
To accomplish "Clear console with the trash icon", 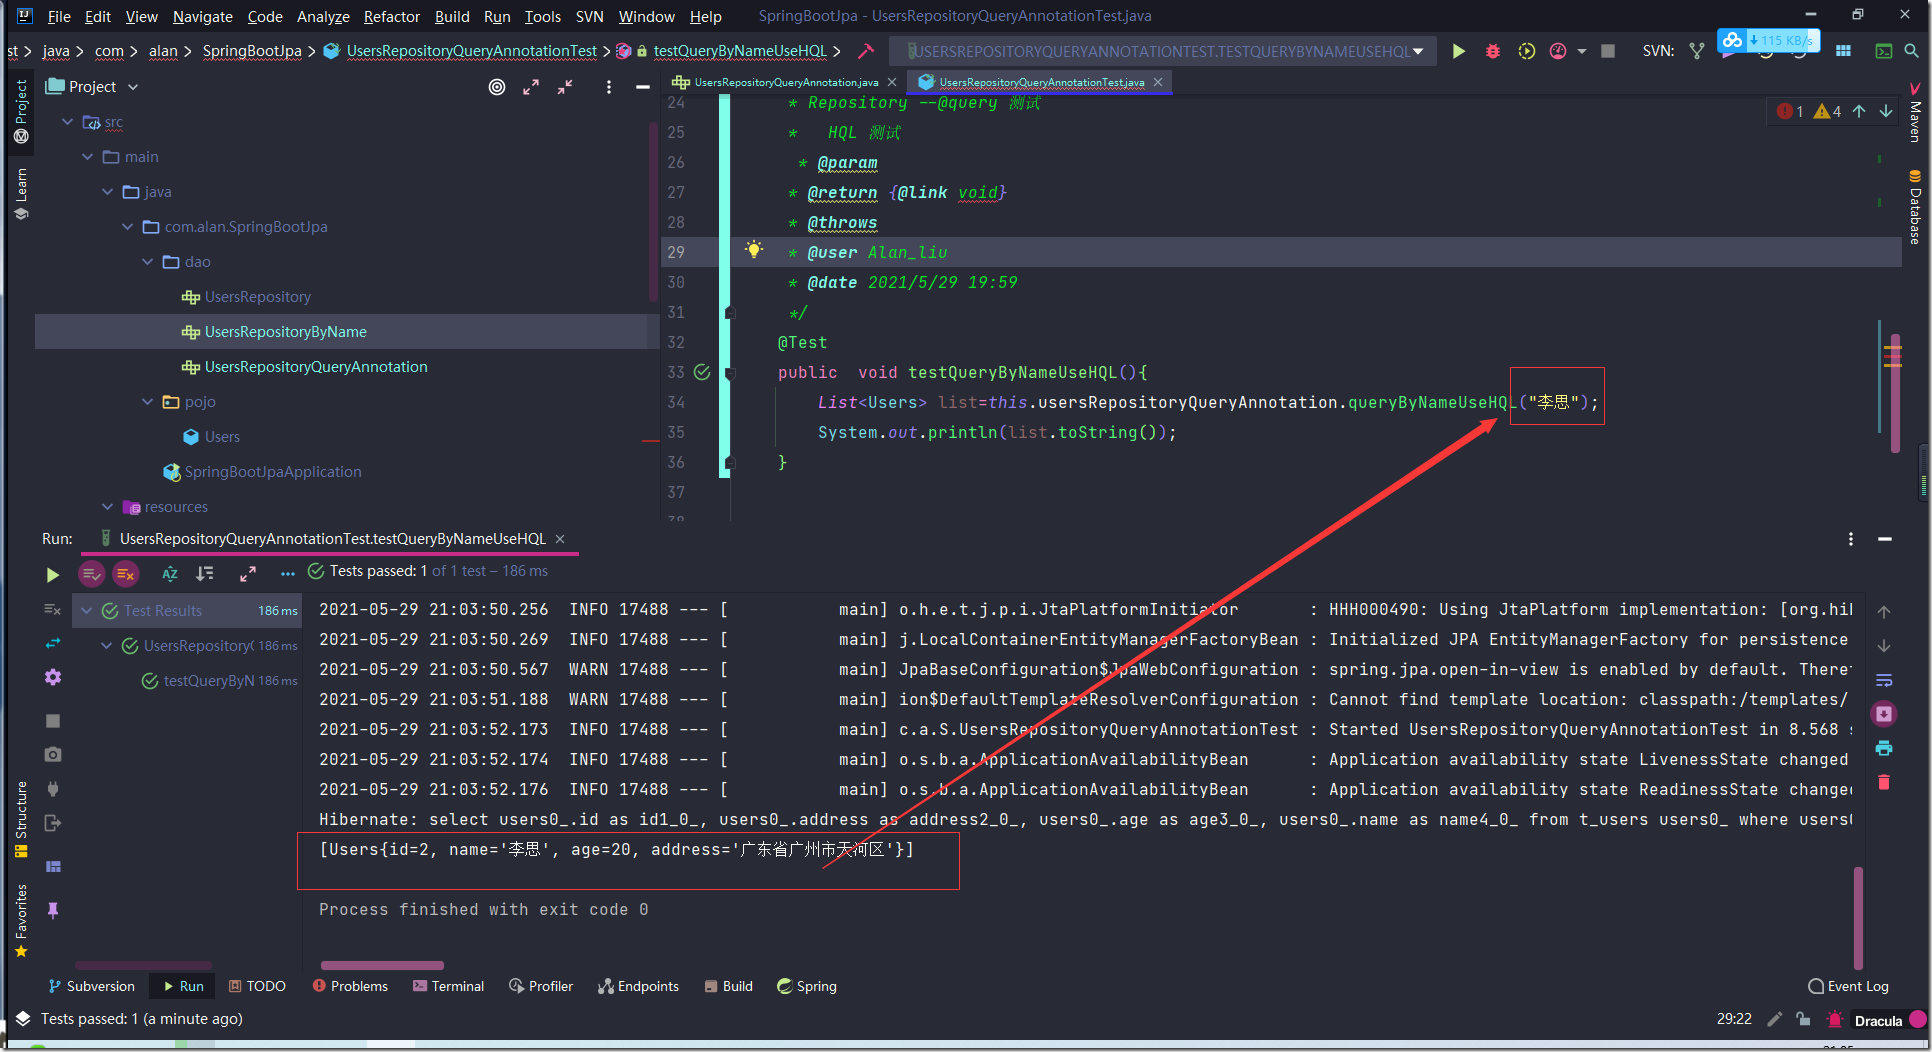I will click(1884, 782).
